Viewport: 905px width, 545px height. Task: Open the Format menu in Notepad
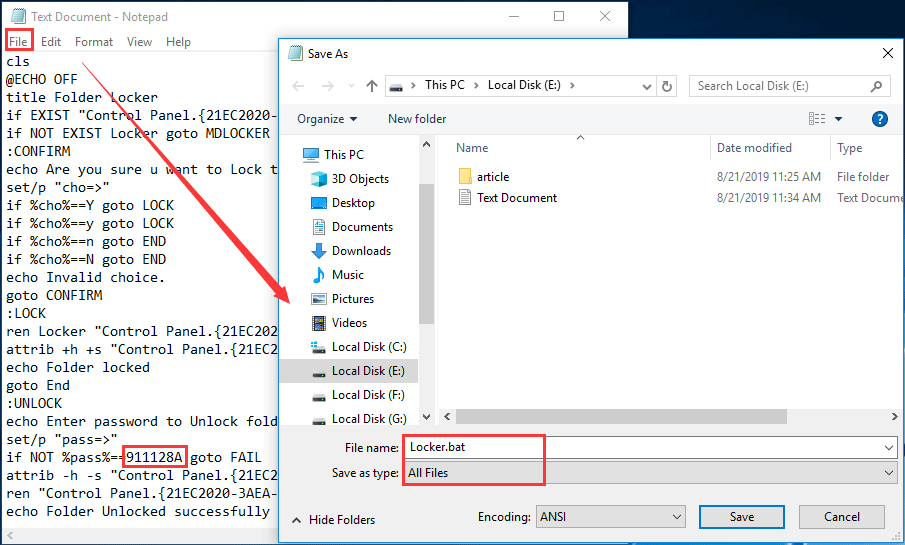[94, 42]
